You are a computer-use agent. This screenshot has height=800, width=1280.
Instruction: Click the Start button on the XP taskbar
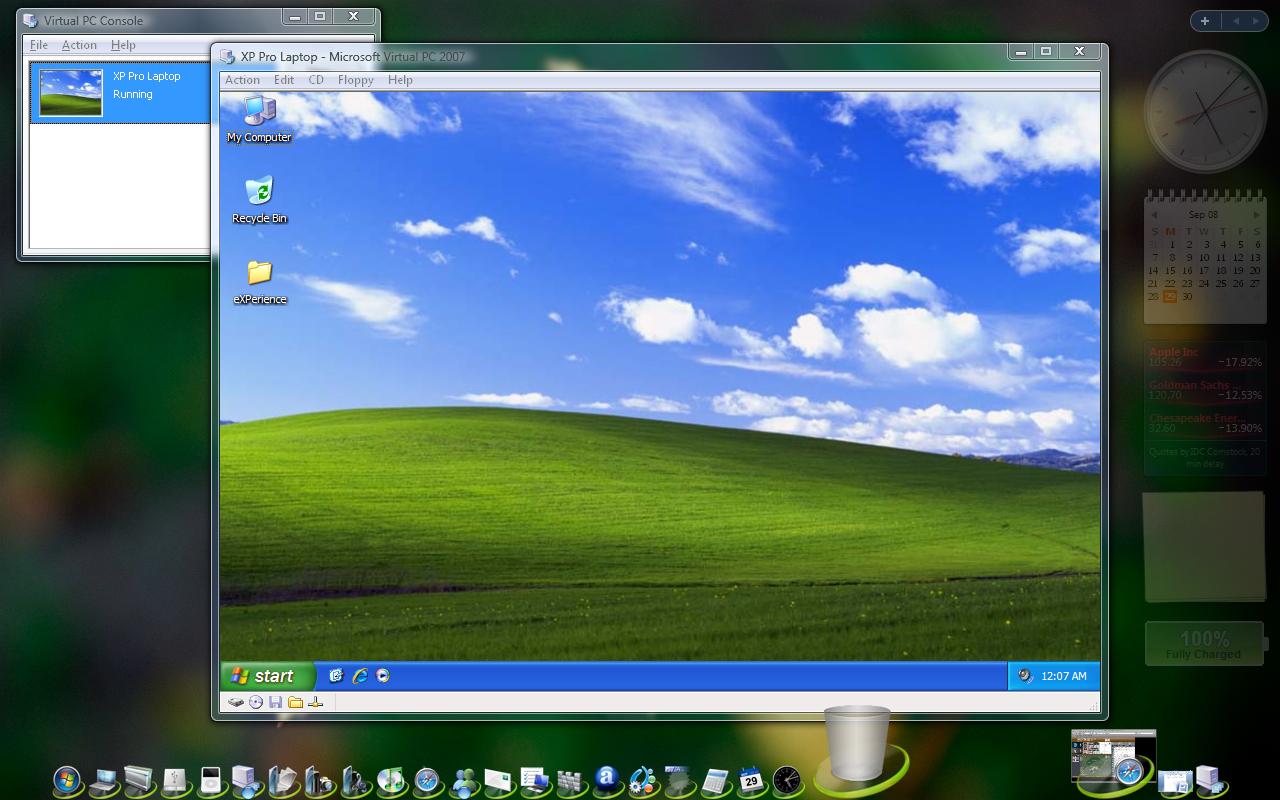(264, 676)
